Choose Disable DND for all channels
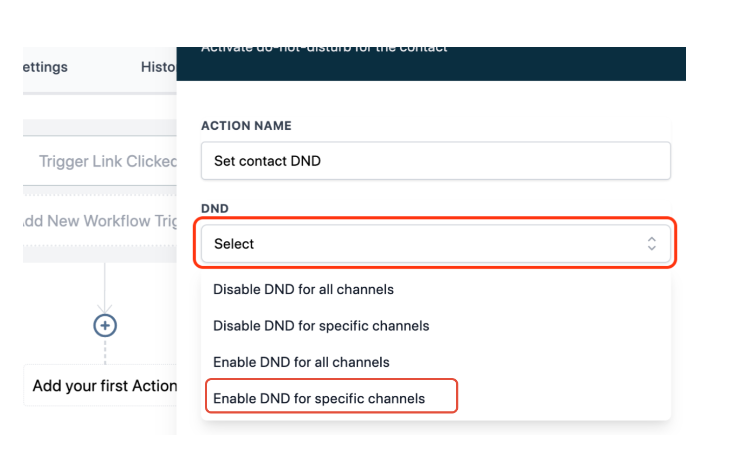 point(303,290)
